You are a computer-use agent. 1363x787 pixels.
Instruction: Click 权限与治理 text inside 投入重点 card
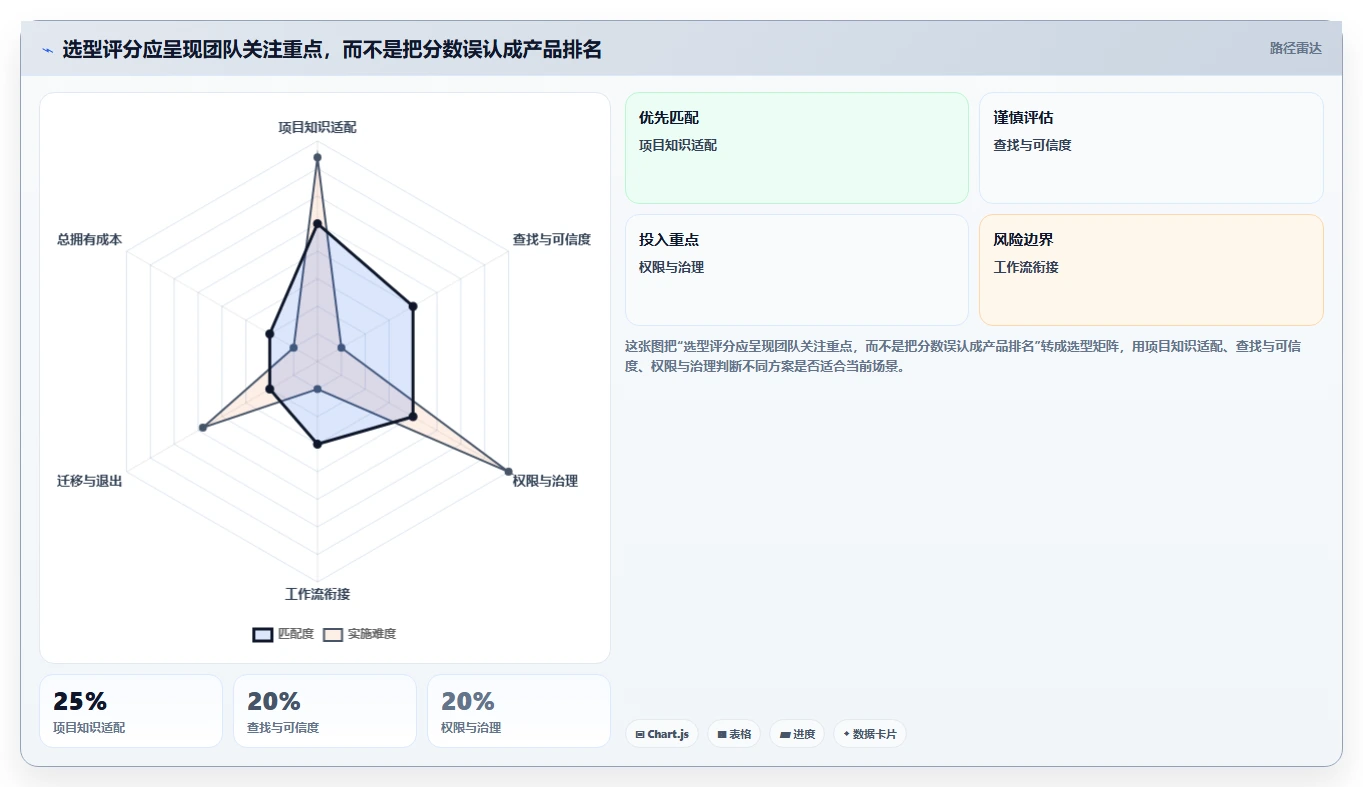tap(672, 267)
